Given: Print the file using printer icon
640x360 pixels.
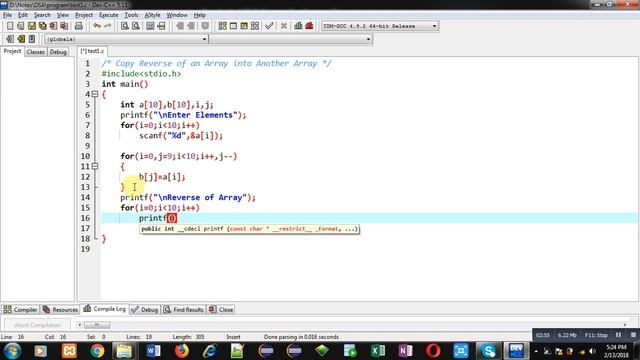Looking at the screenshot, I should point(79,26).
